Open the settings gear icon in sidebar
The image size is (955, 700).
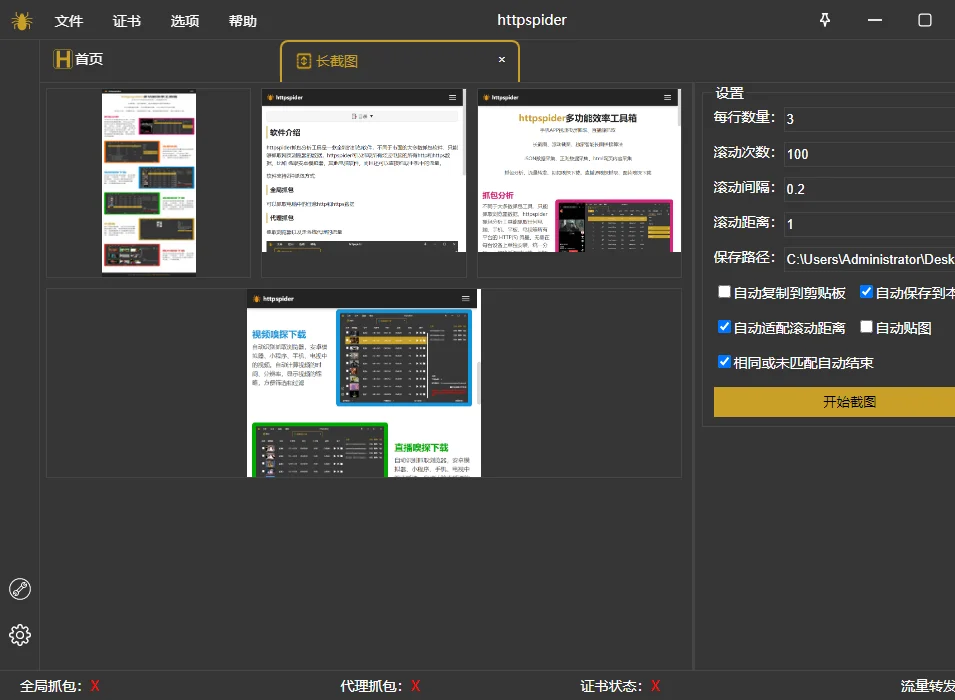coord(20,635)
